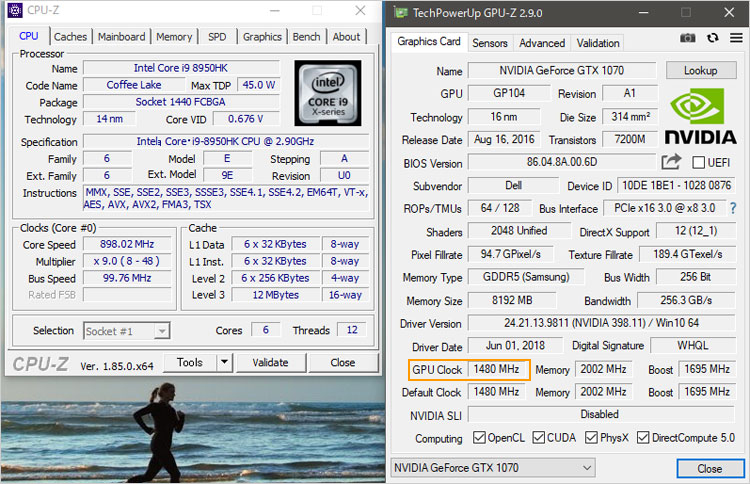
Task: Click the Subvendor value Dell
Action: coord(513,185)
